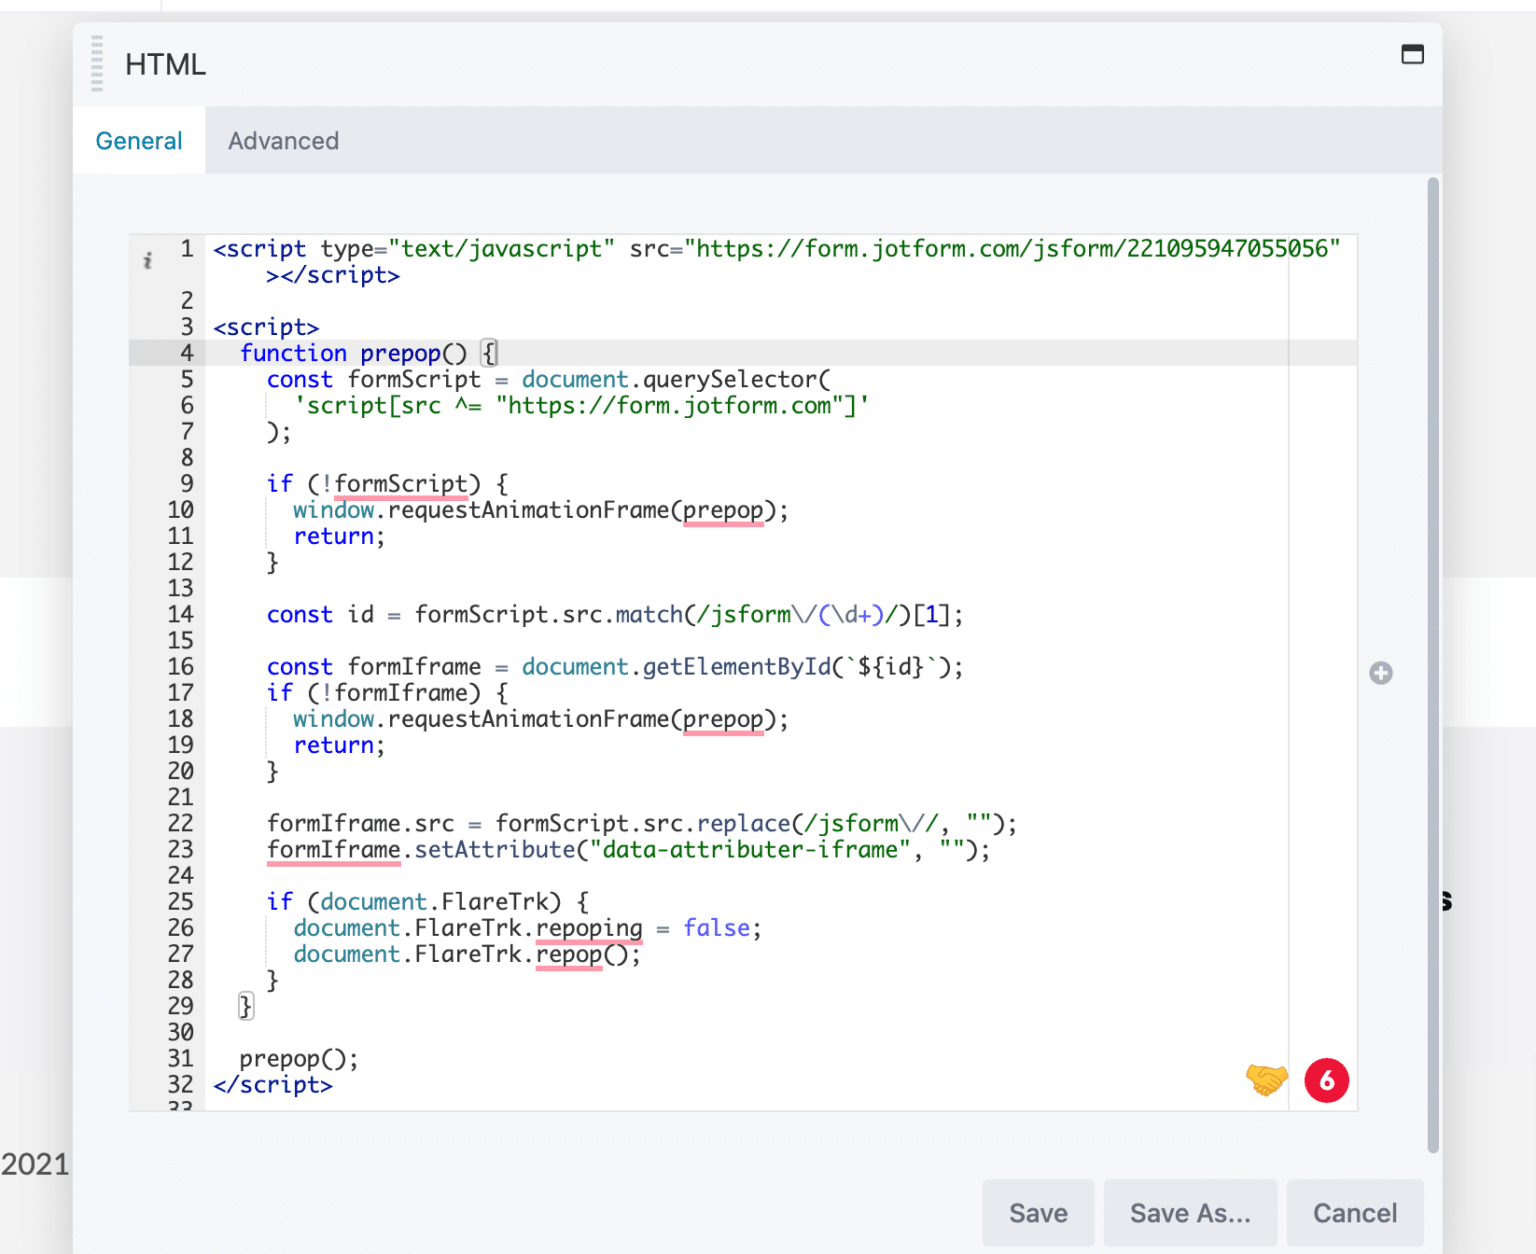
Task: Click the 'document.FlareTrk.repop();' line
Action: [x=467, y=954]
